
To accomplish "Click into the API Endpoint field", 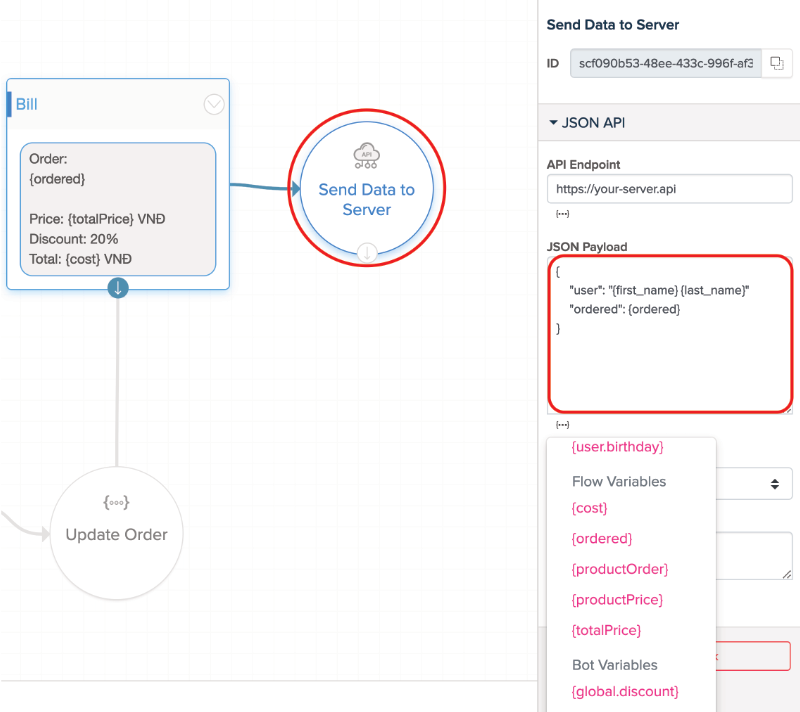I will pos(669,189).
